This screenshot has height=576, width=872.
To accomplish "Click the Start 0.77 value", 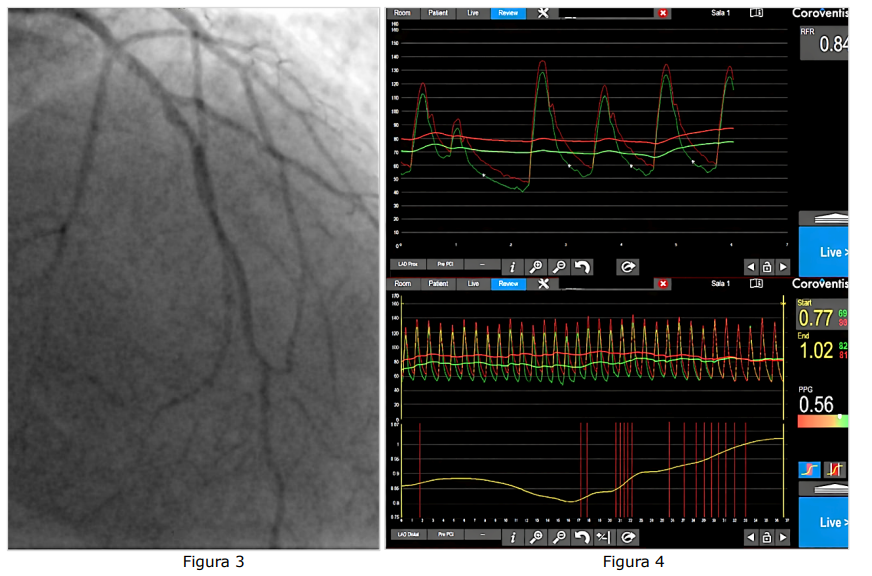I will pos(816,319).
